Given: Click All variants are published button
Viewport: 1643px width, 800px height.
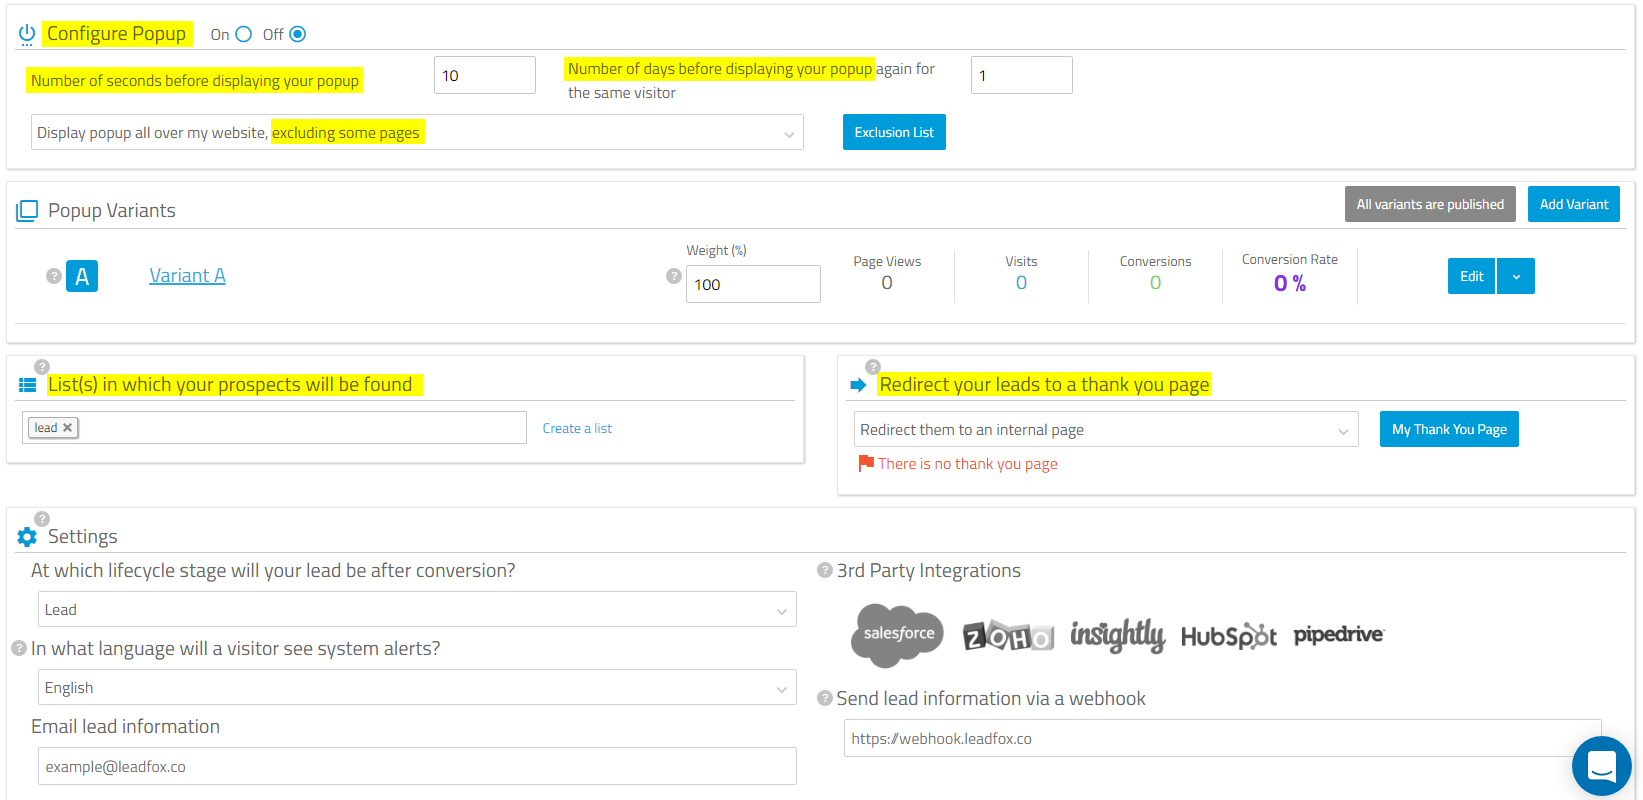Looking at the screenshot, I should pos(1430,204).
